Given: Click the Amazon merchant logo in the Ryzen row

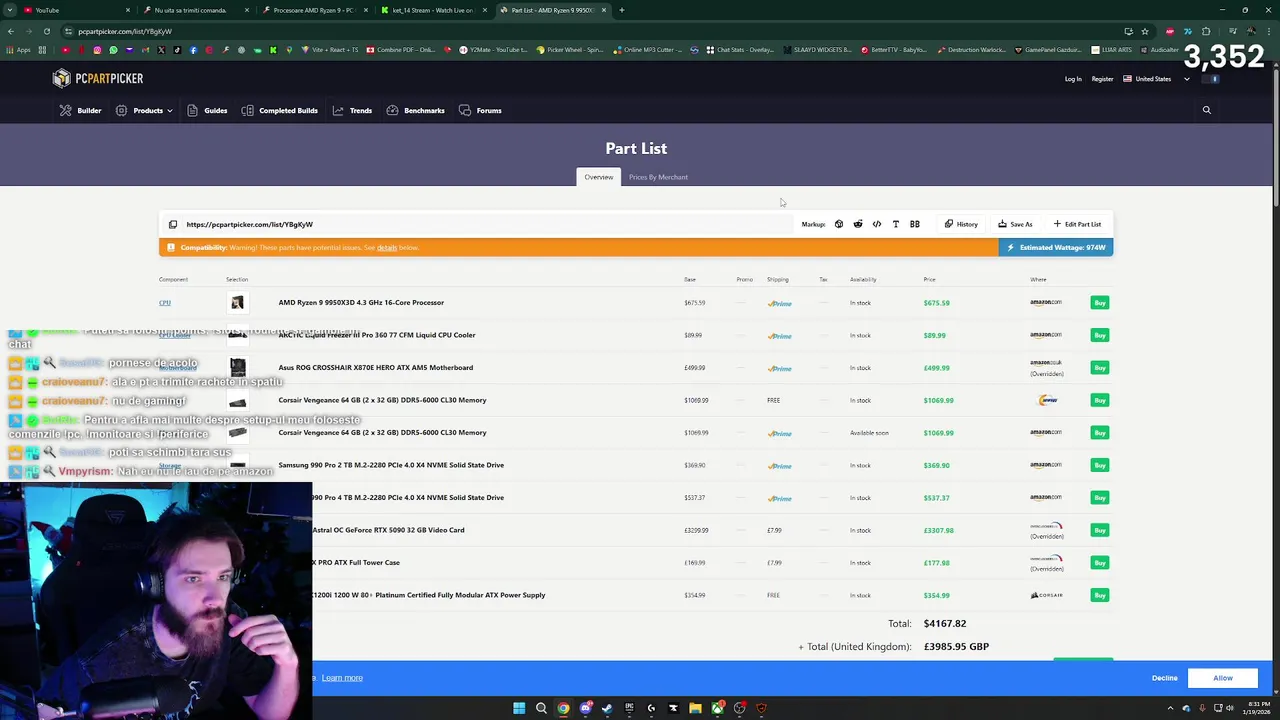Looking at the screenshot, I should point(1046,302).
